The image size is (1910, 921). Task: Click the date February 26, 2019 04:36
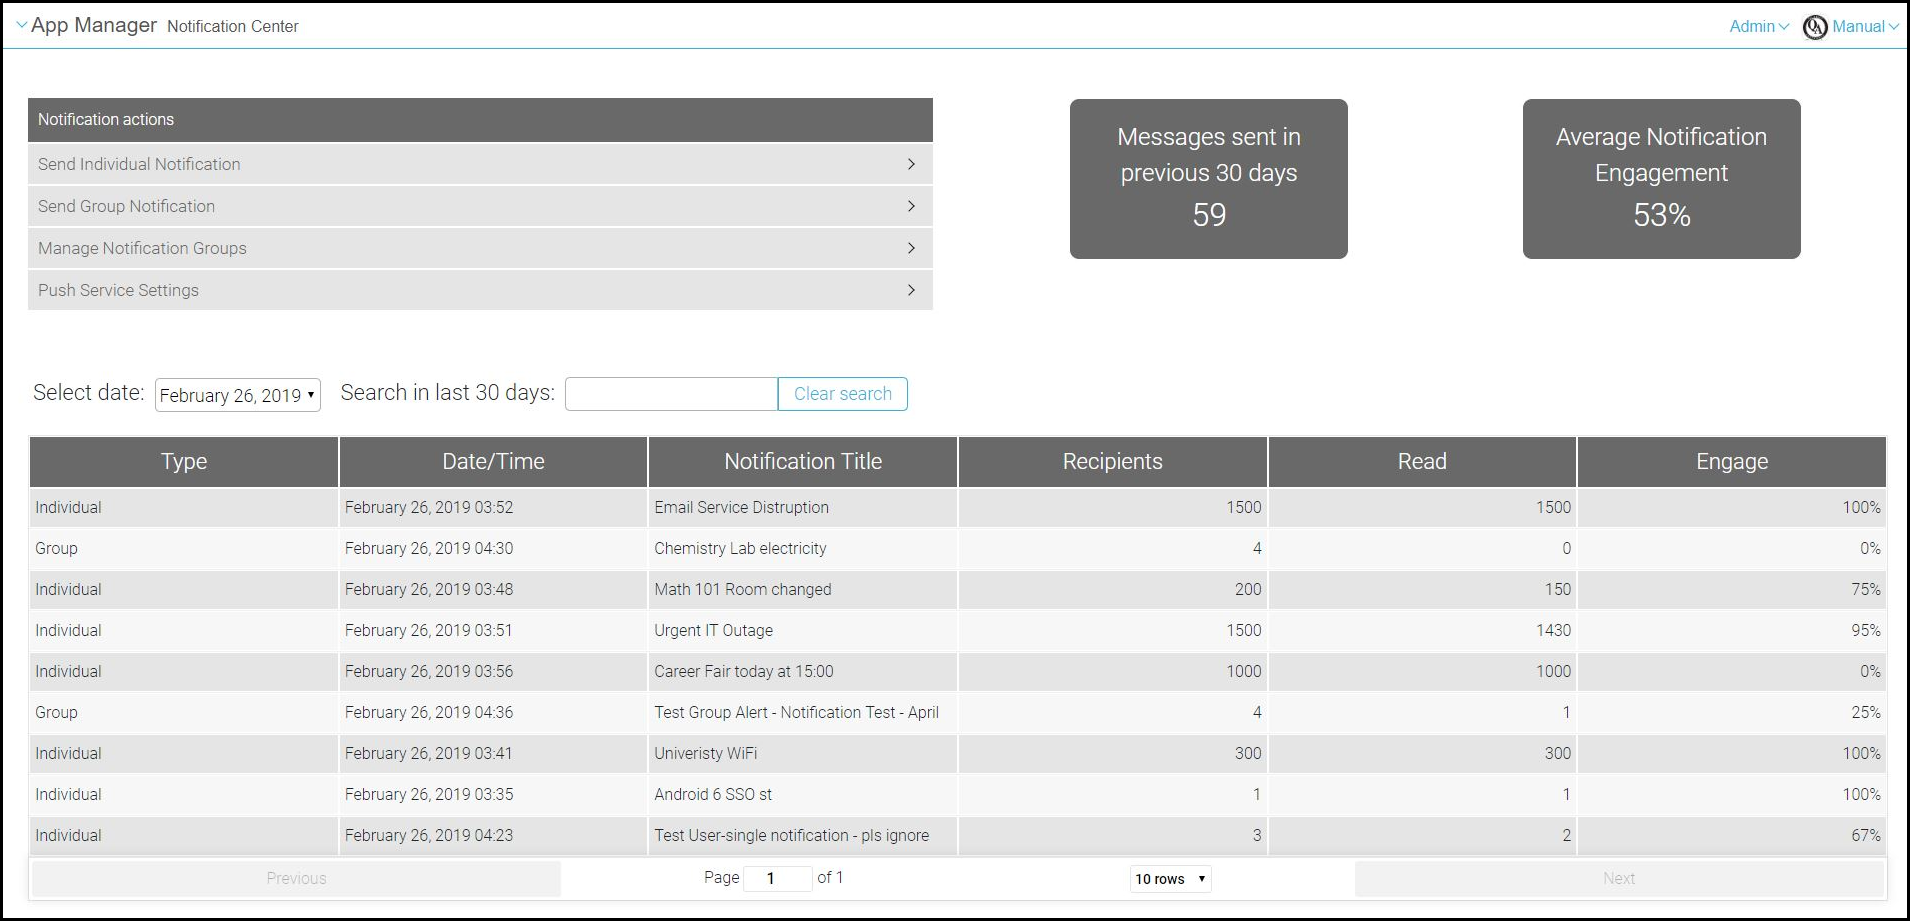point(429,712)
